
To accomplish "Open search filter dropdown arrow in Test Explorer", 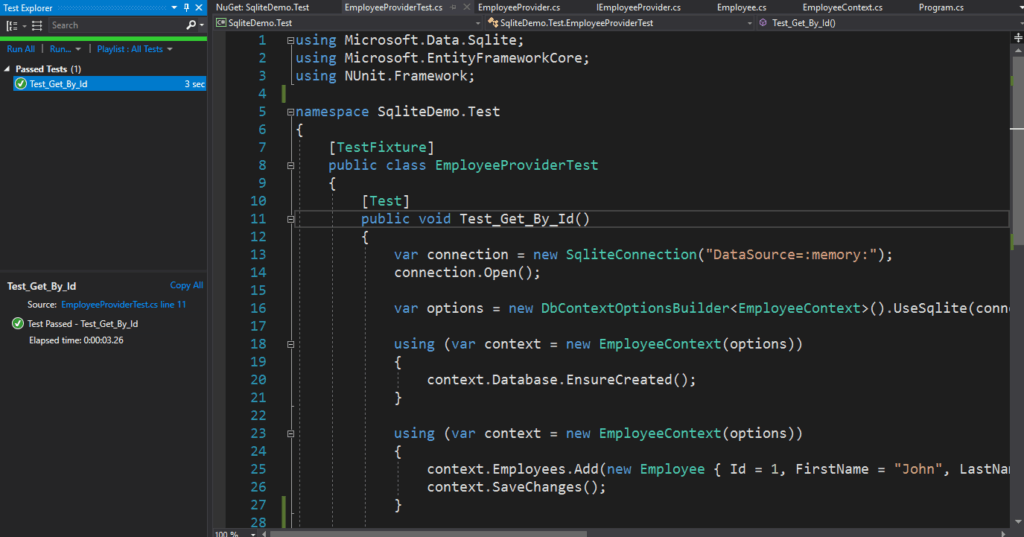I will (202, 25).
